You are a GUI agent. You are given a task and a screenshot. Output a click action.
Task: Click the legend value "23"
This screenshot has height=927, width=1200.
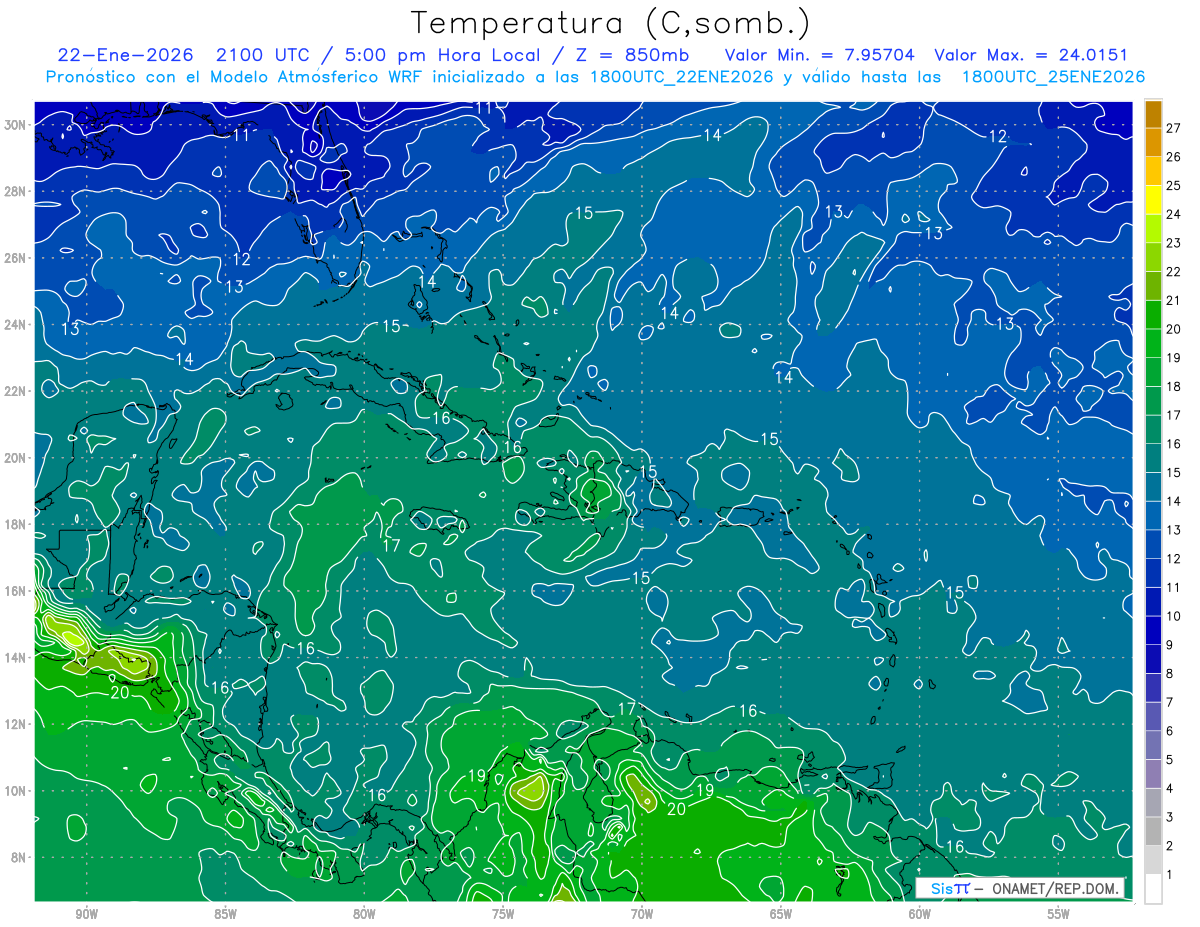(1174, 242)
